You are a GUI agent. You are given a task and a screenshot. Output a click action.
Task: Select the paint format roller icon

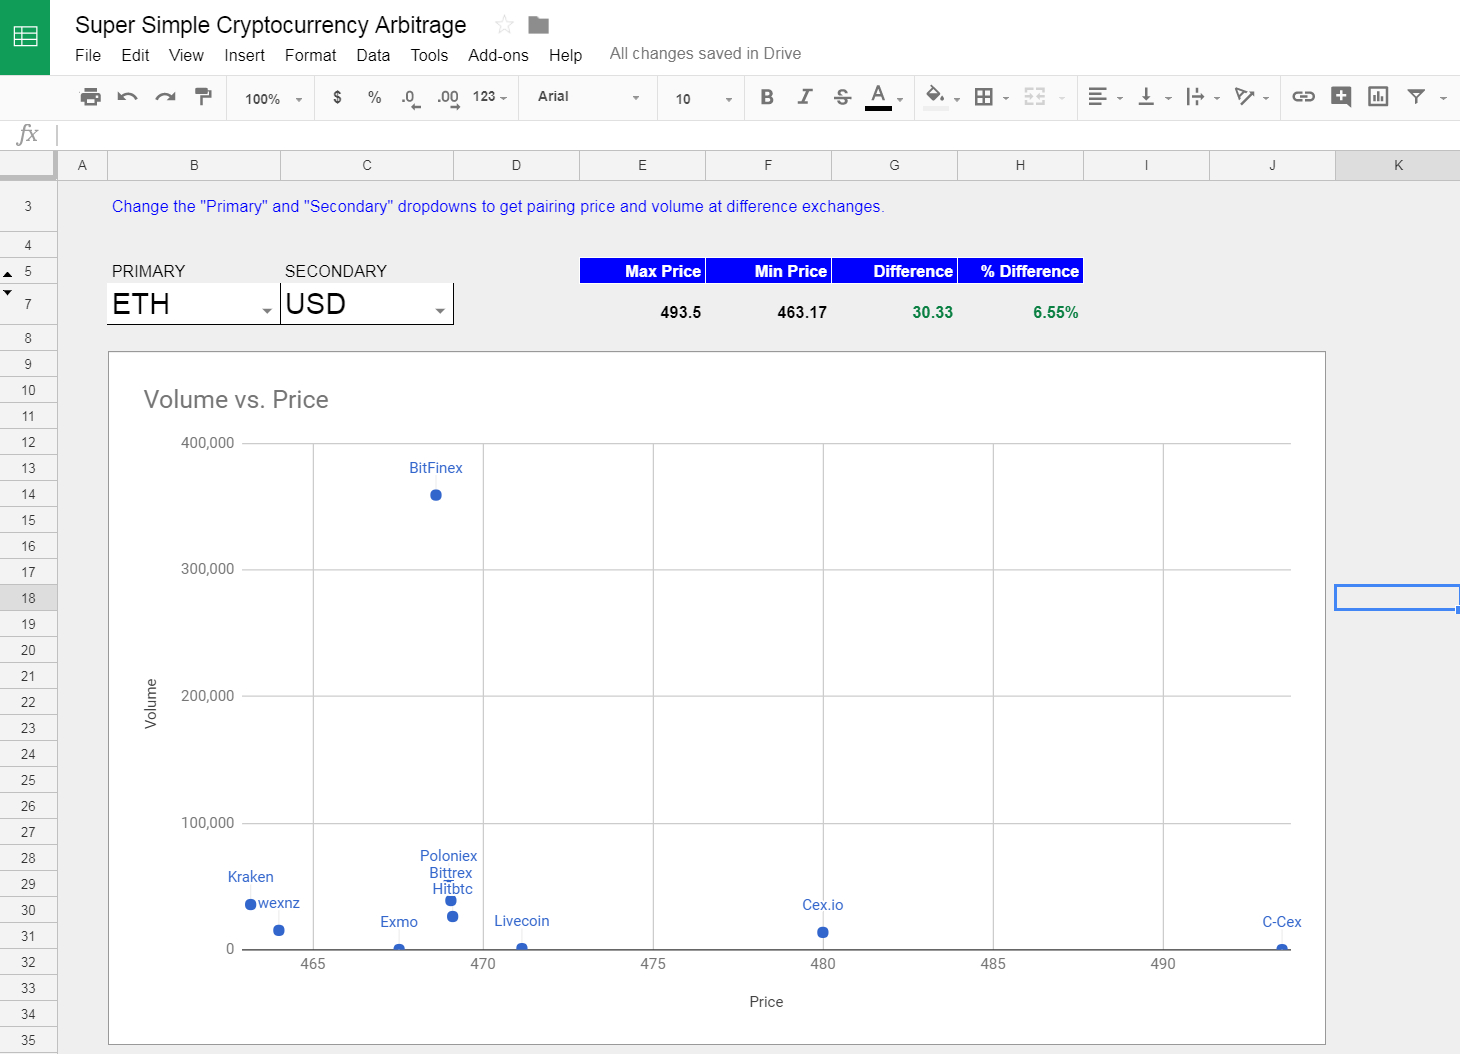click(x=203, y=97)
